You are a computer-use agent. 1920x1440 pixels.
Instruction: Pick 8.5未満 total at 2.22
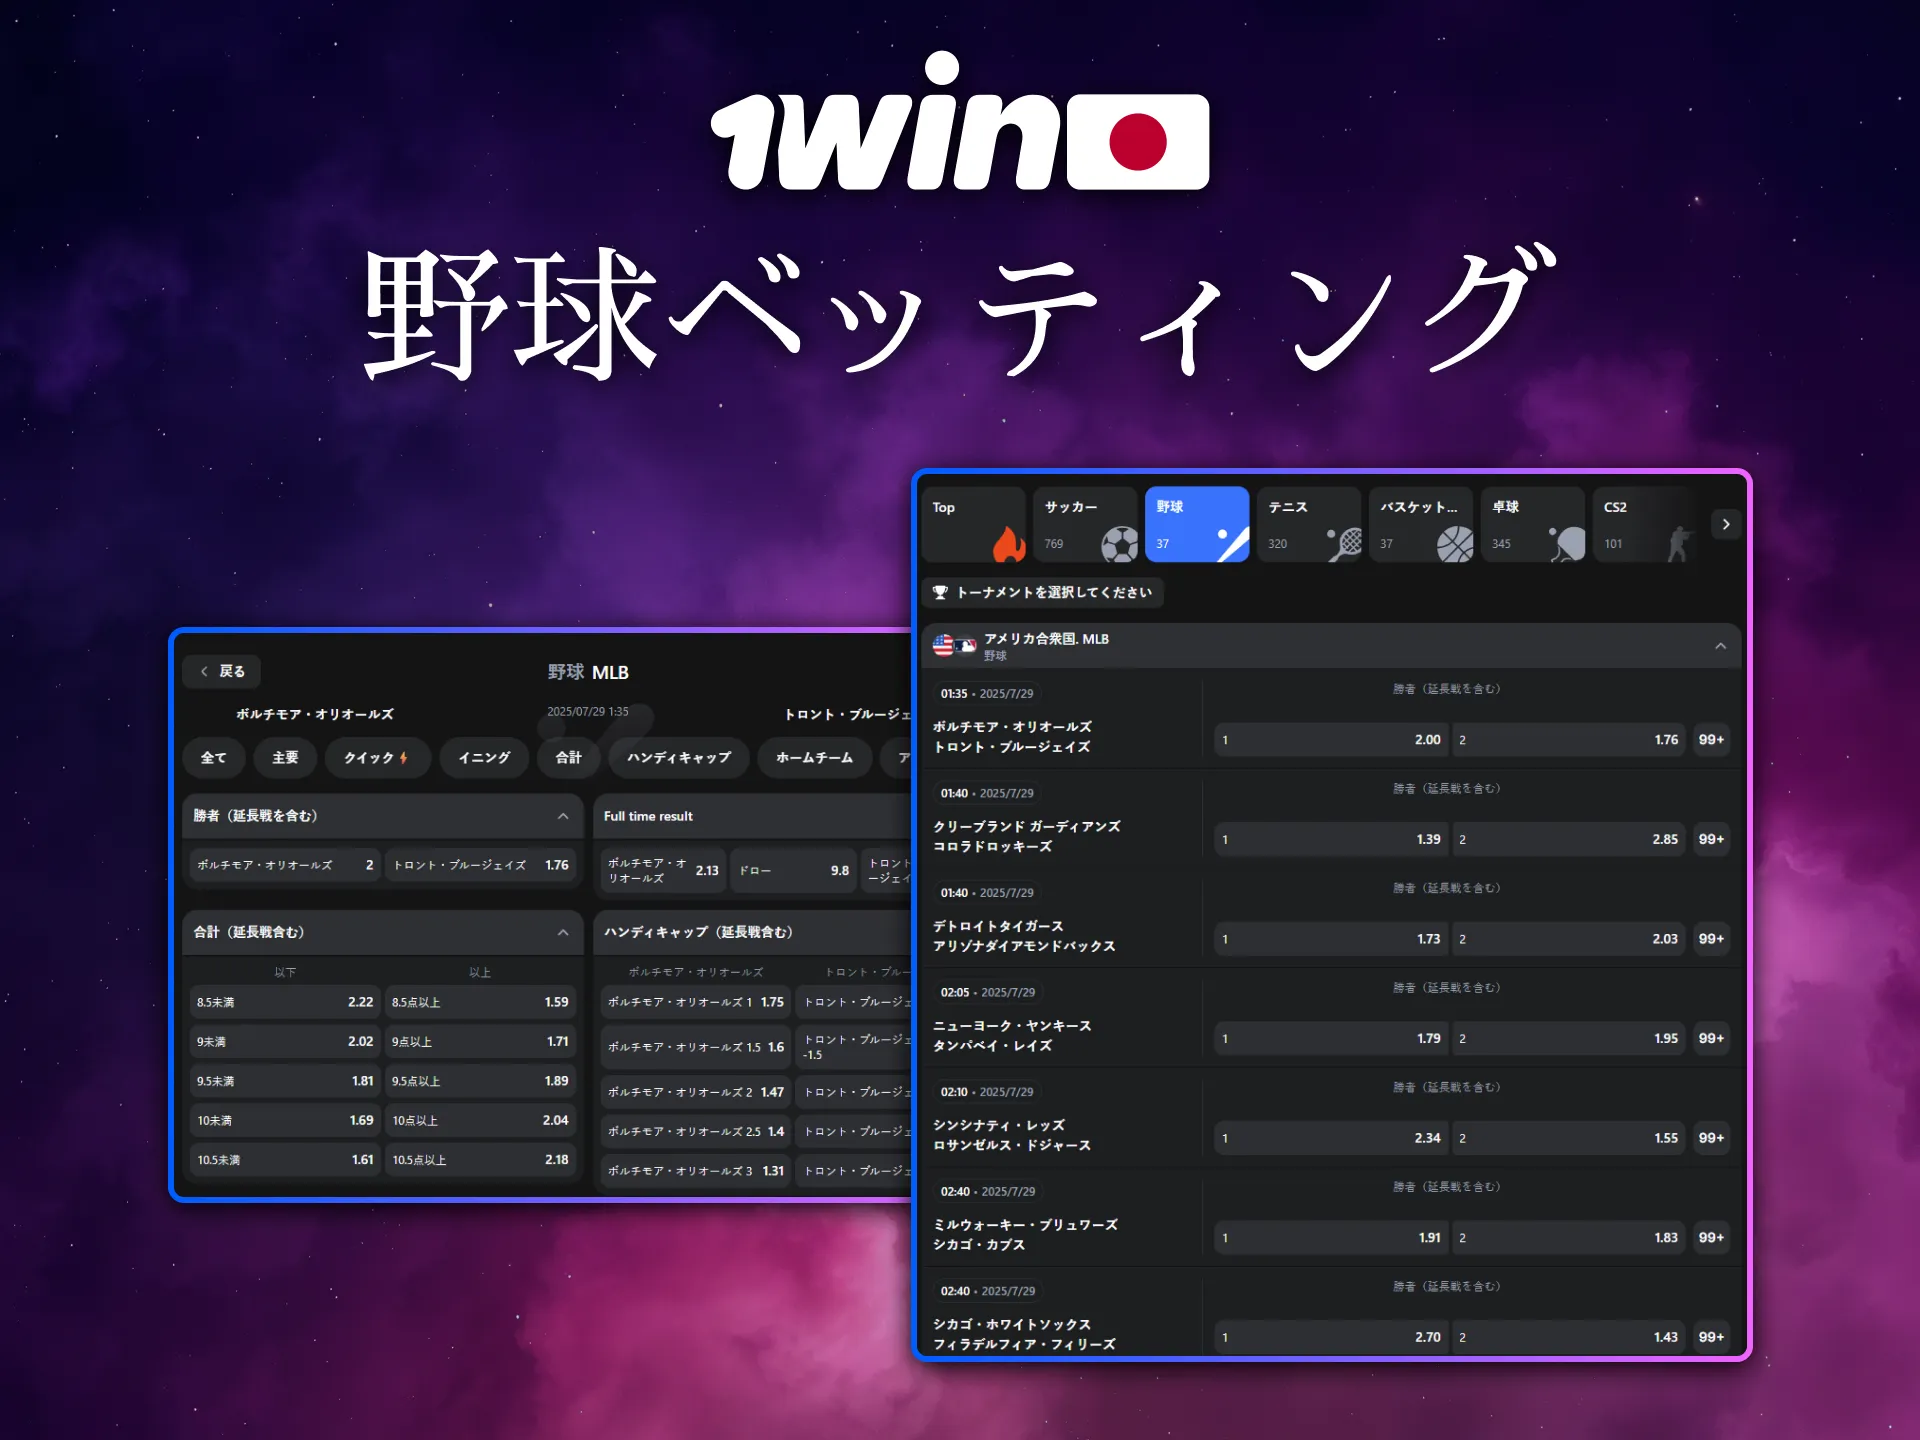pyautogui.click(x=285, y=1002)
